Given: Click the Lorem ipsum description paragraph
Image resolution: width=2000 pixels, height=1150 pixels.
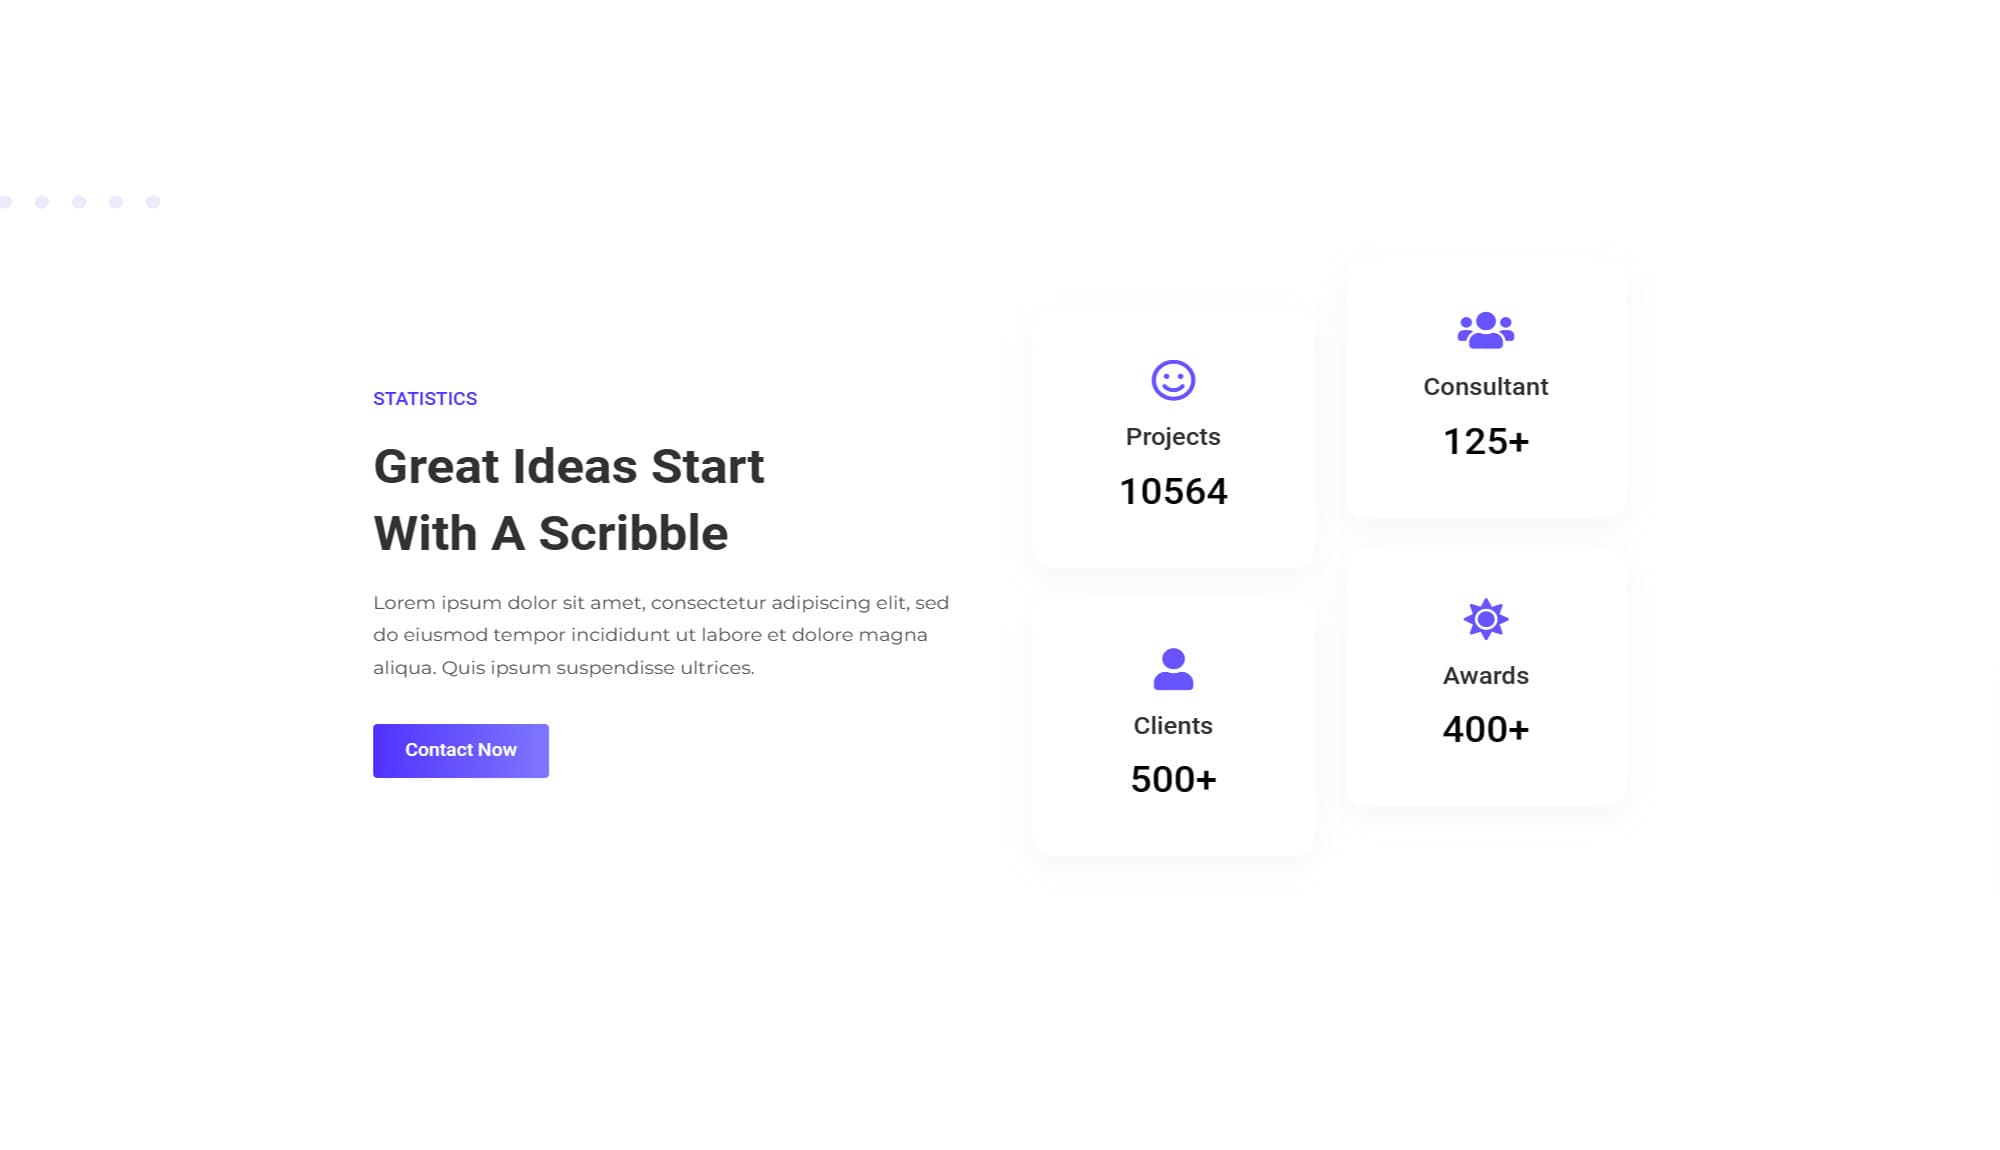Looking at the screenshot, I should click(660, 634).
